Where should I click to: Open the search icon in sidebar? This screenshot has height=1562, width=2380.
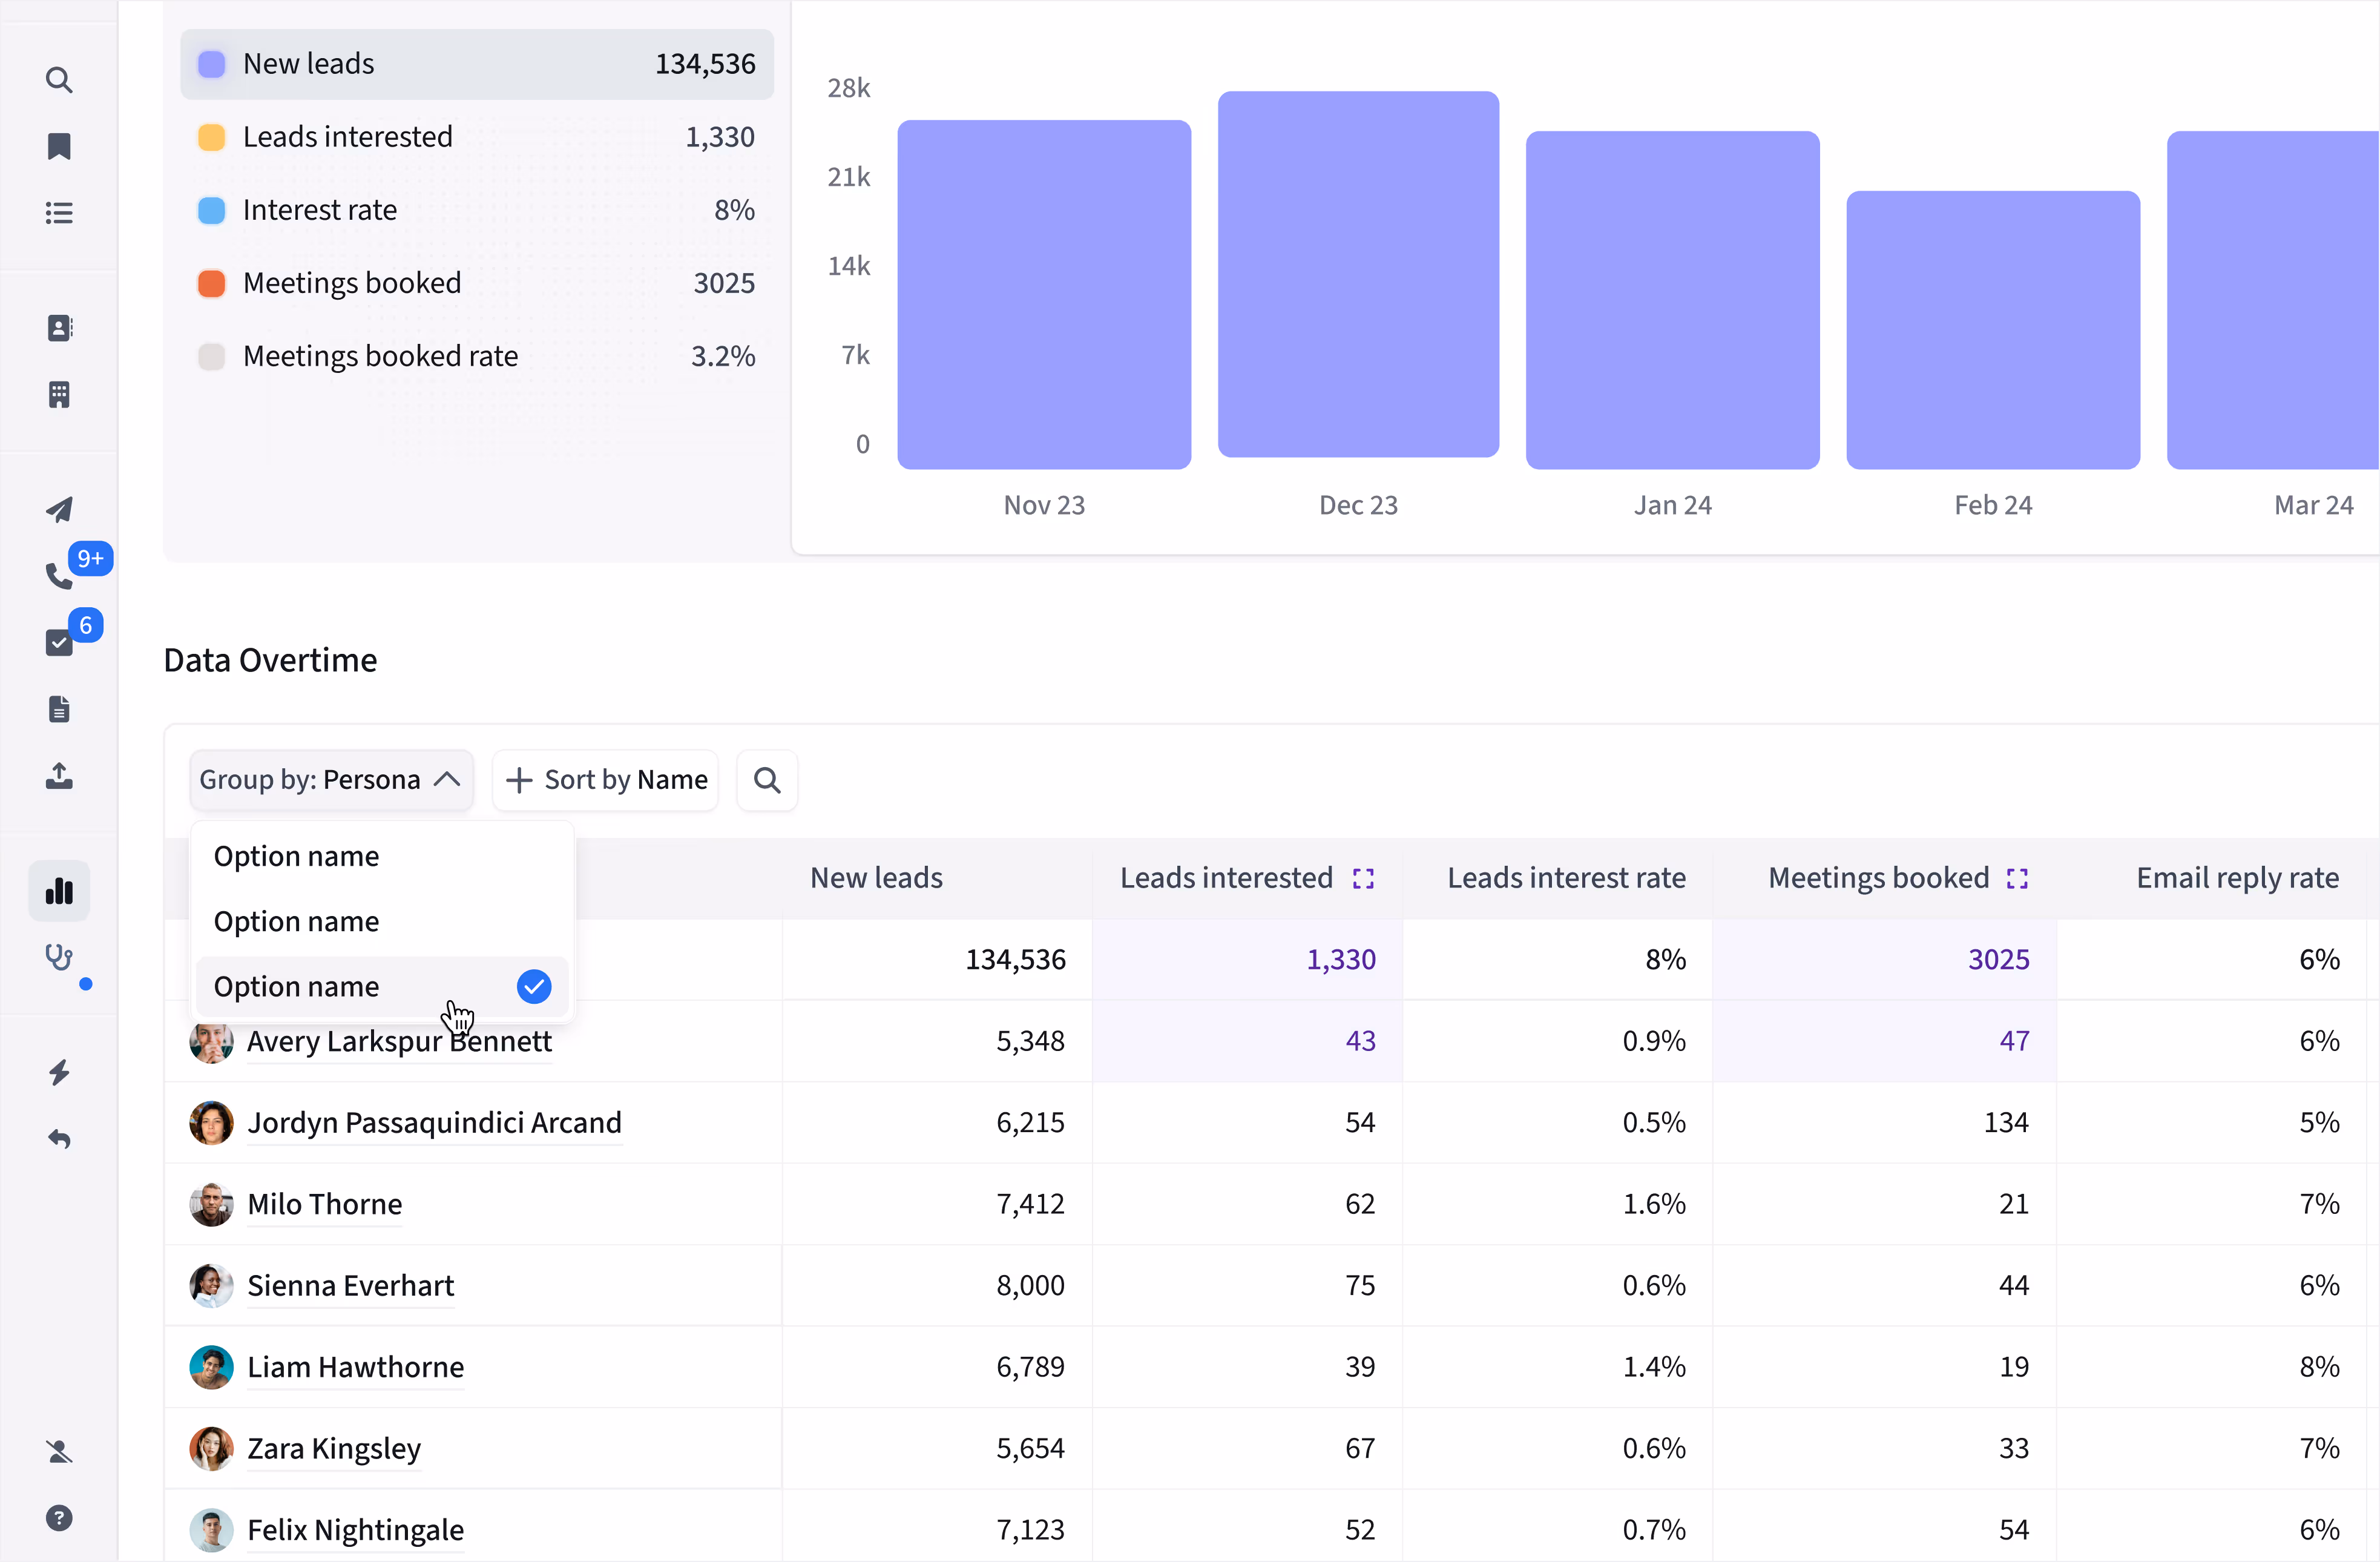pyautogui.click(x=59, y=80)
